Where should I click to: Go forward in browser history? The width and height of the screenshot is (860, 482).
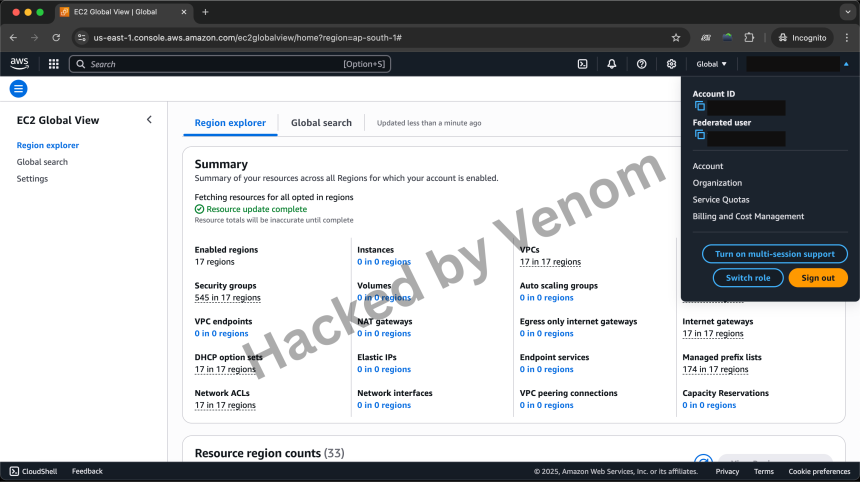35,38
